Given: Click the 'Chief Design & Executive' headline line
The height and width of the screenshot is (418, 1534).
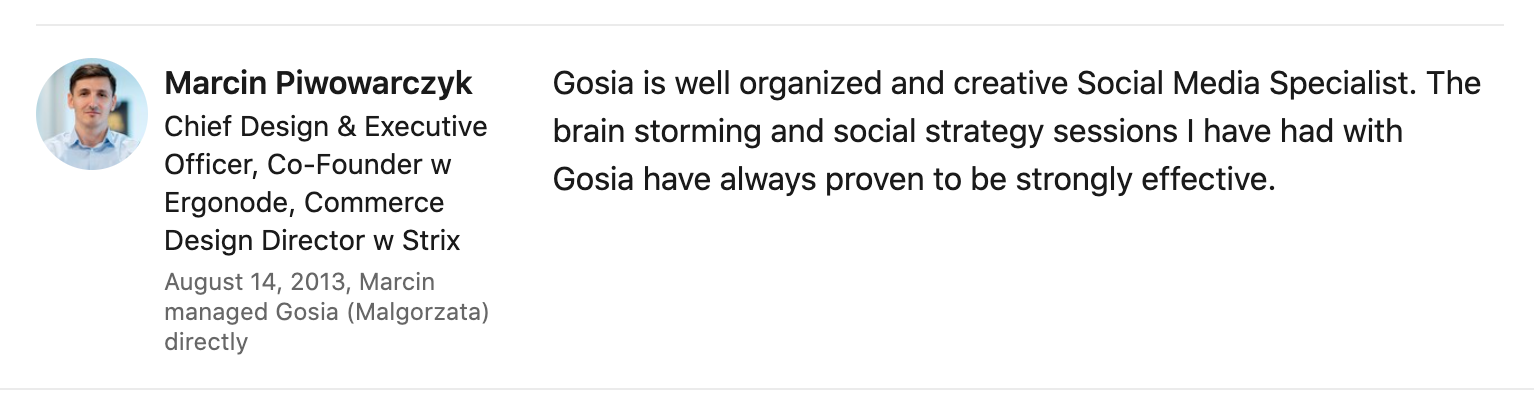Looking at the screenshot, I should (x=325, y=127).
